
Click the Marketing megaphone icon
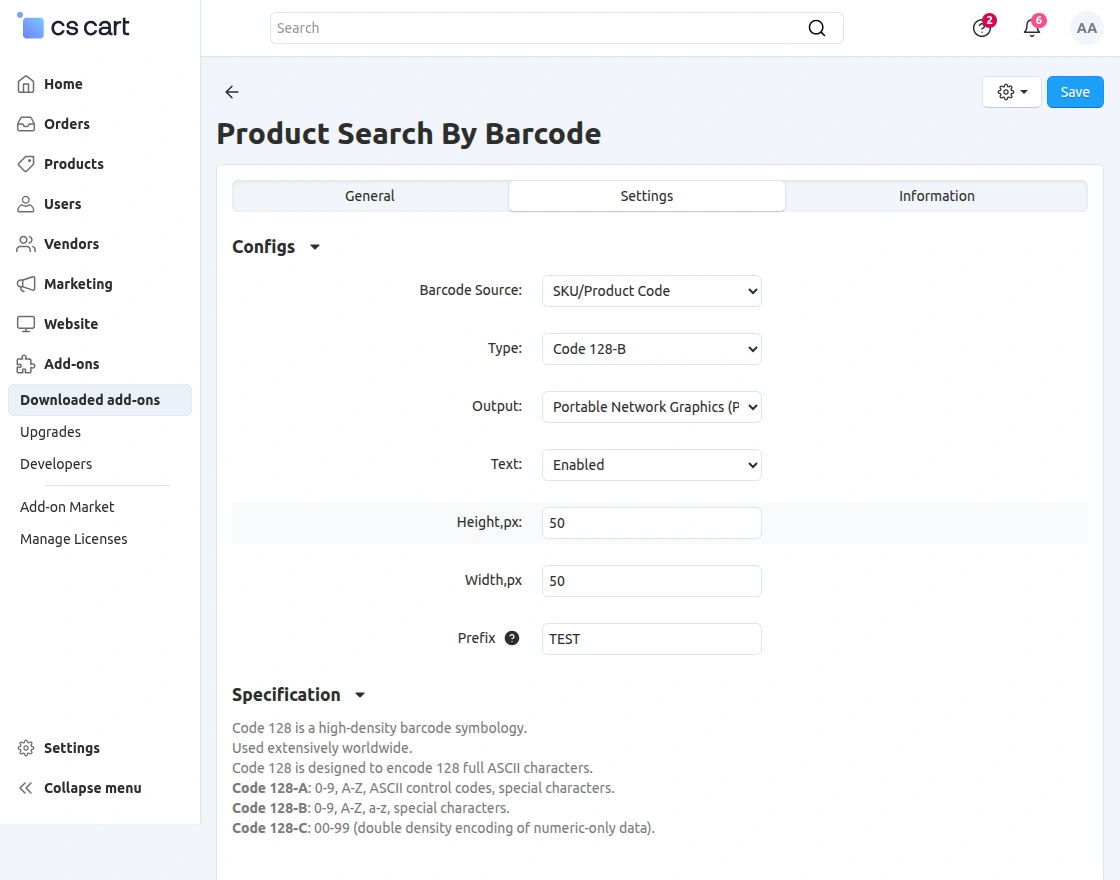pyautogui.click(x=26, y=284)
